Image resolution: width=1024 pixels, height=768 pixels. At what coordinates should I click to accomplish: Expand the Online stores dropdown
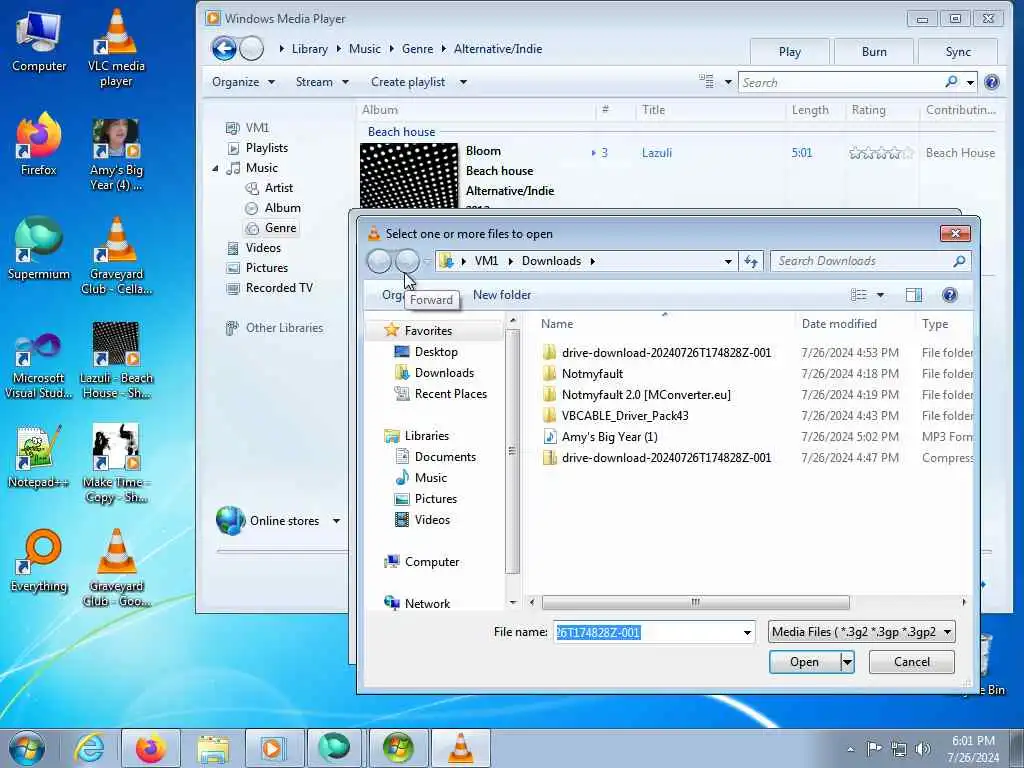[x=336, y=520]
